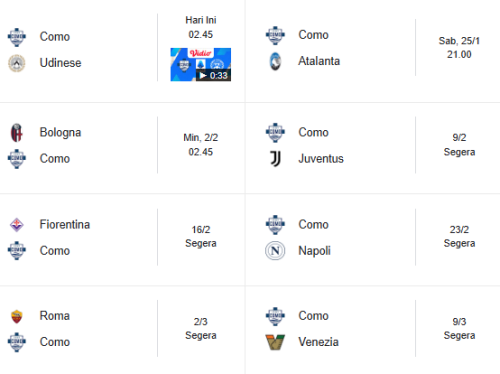The width and height of the screenshot is (500, 374).
Task: Click the Napoli N logo
Action: [275, 251]
